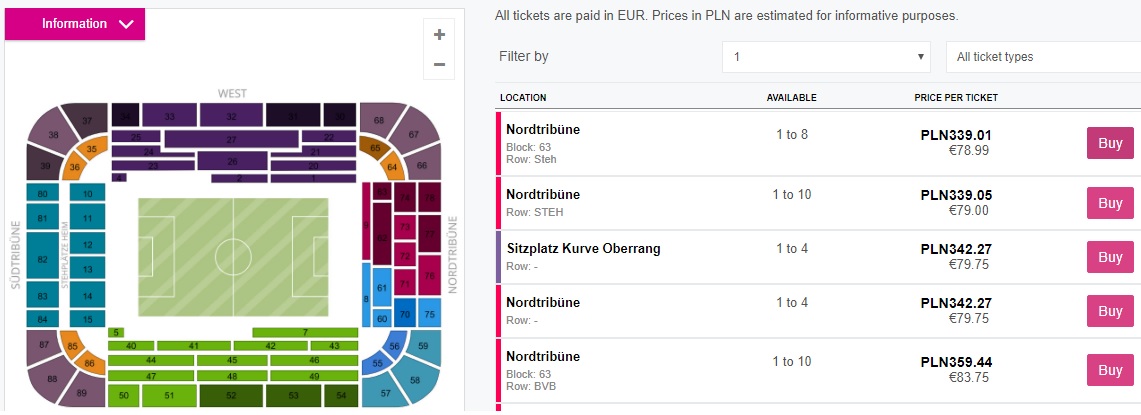Screen dimensions: 1141x415
Task: Open the ticket quantity dropdown
Action: (826, 57)
